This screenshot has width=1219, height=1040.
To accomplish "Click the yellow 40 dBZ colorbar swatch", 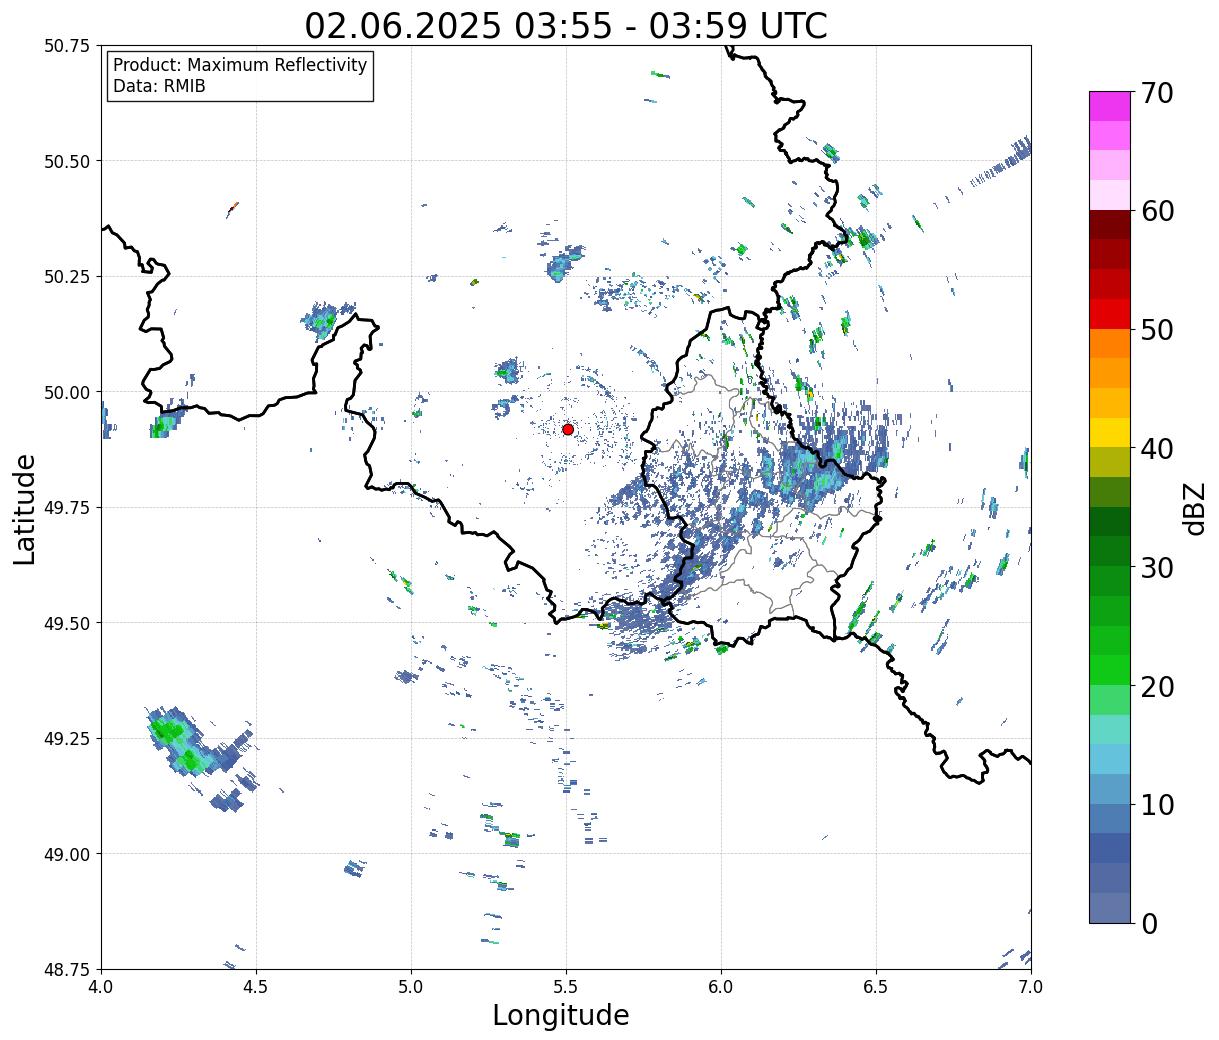I will [x=1109, y=432].
